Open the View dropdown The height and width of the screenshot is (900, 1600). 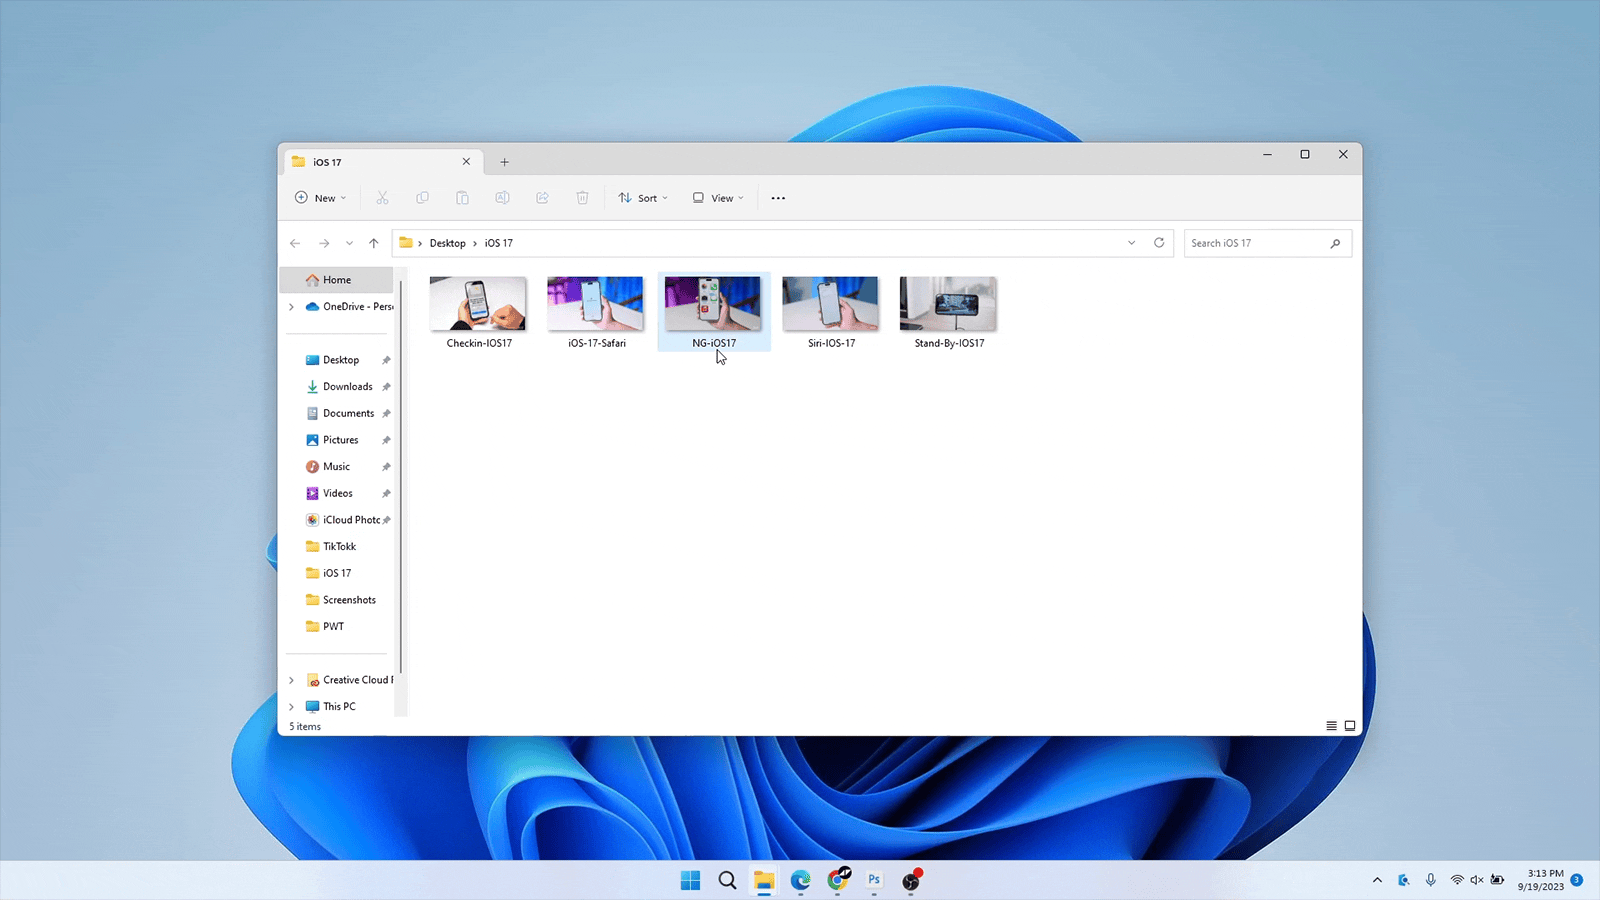click(717, 197)
